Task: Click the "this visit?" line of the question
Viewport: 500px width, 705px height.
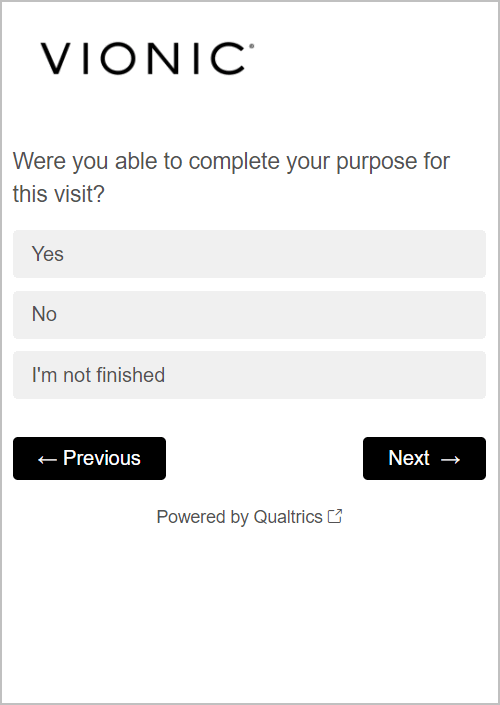Action: tap(58, 194)
